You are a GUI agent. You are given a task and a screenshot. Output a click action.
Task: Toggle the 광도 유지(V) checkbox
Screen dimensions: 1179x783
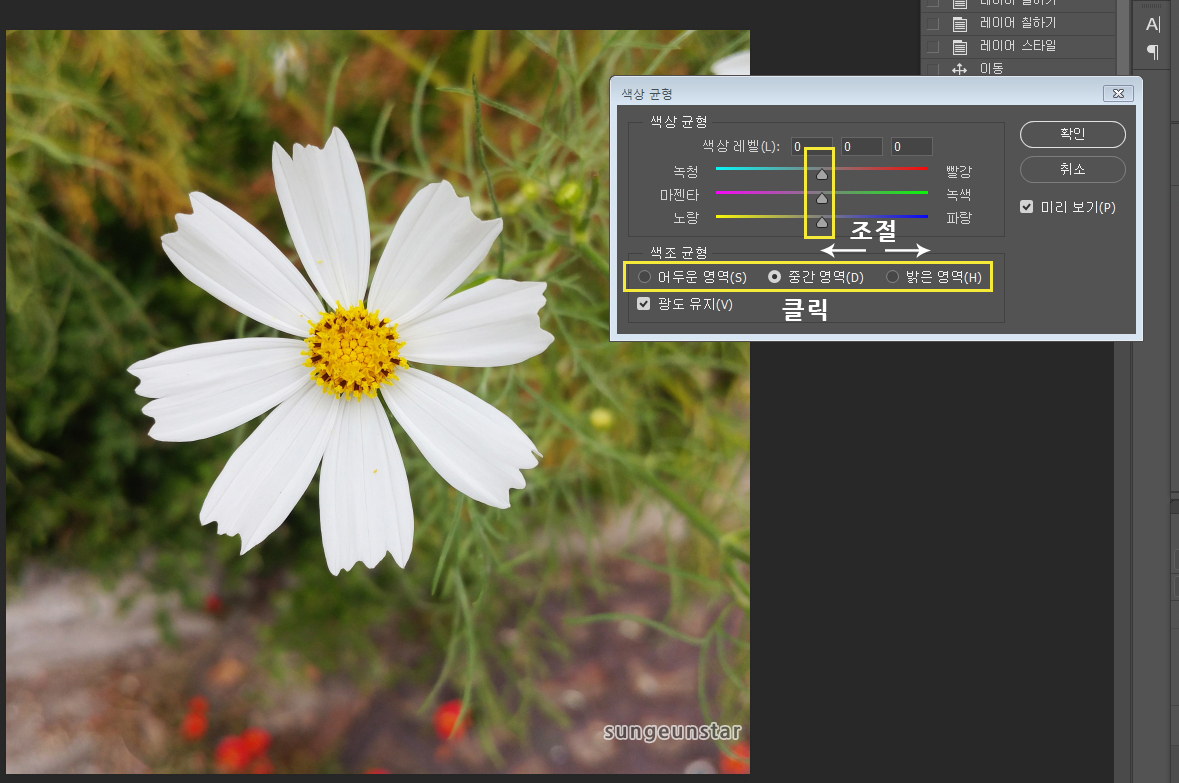(644, 304)
